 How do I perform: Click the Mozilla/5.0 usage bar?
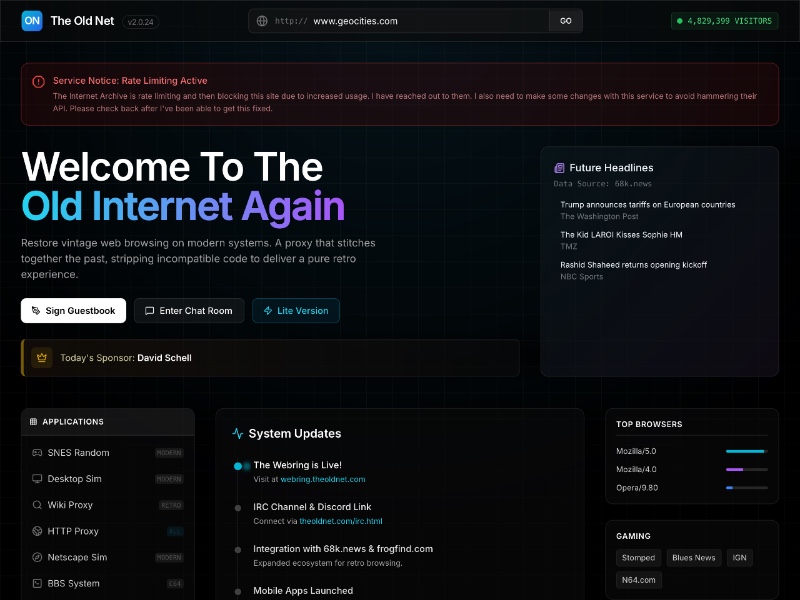pos(746,452)
